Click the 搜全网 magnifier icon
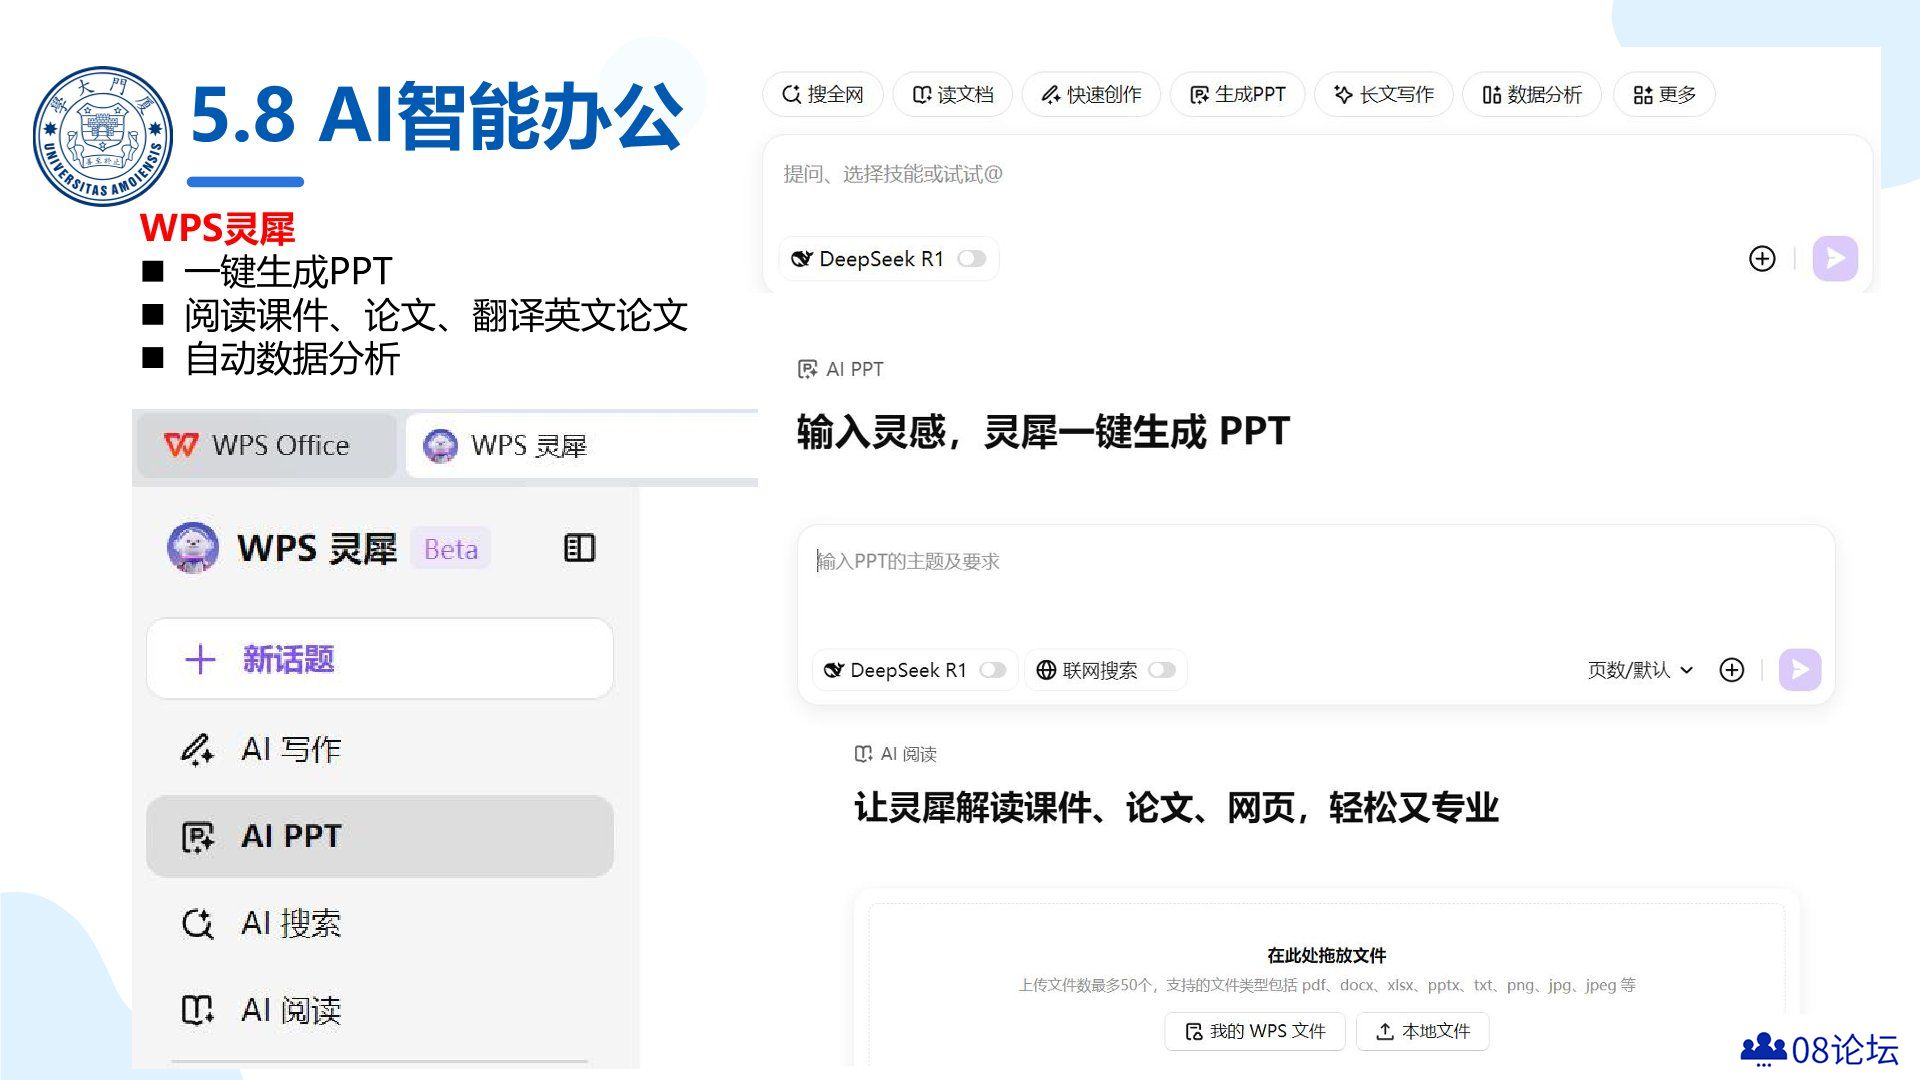 coord(791,94)
